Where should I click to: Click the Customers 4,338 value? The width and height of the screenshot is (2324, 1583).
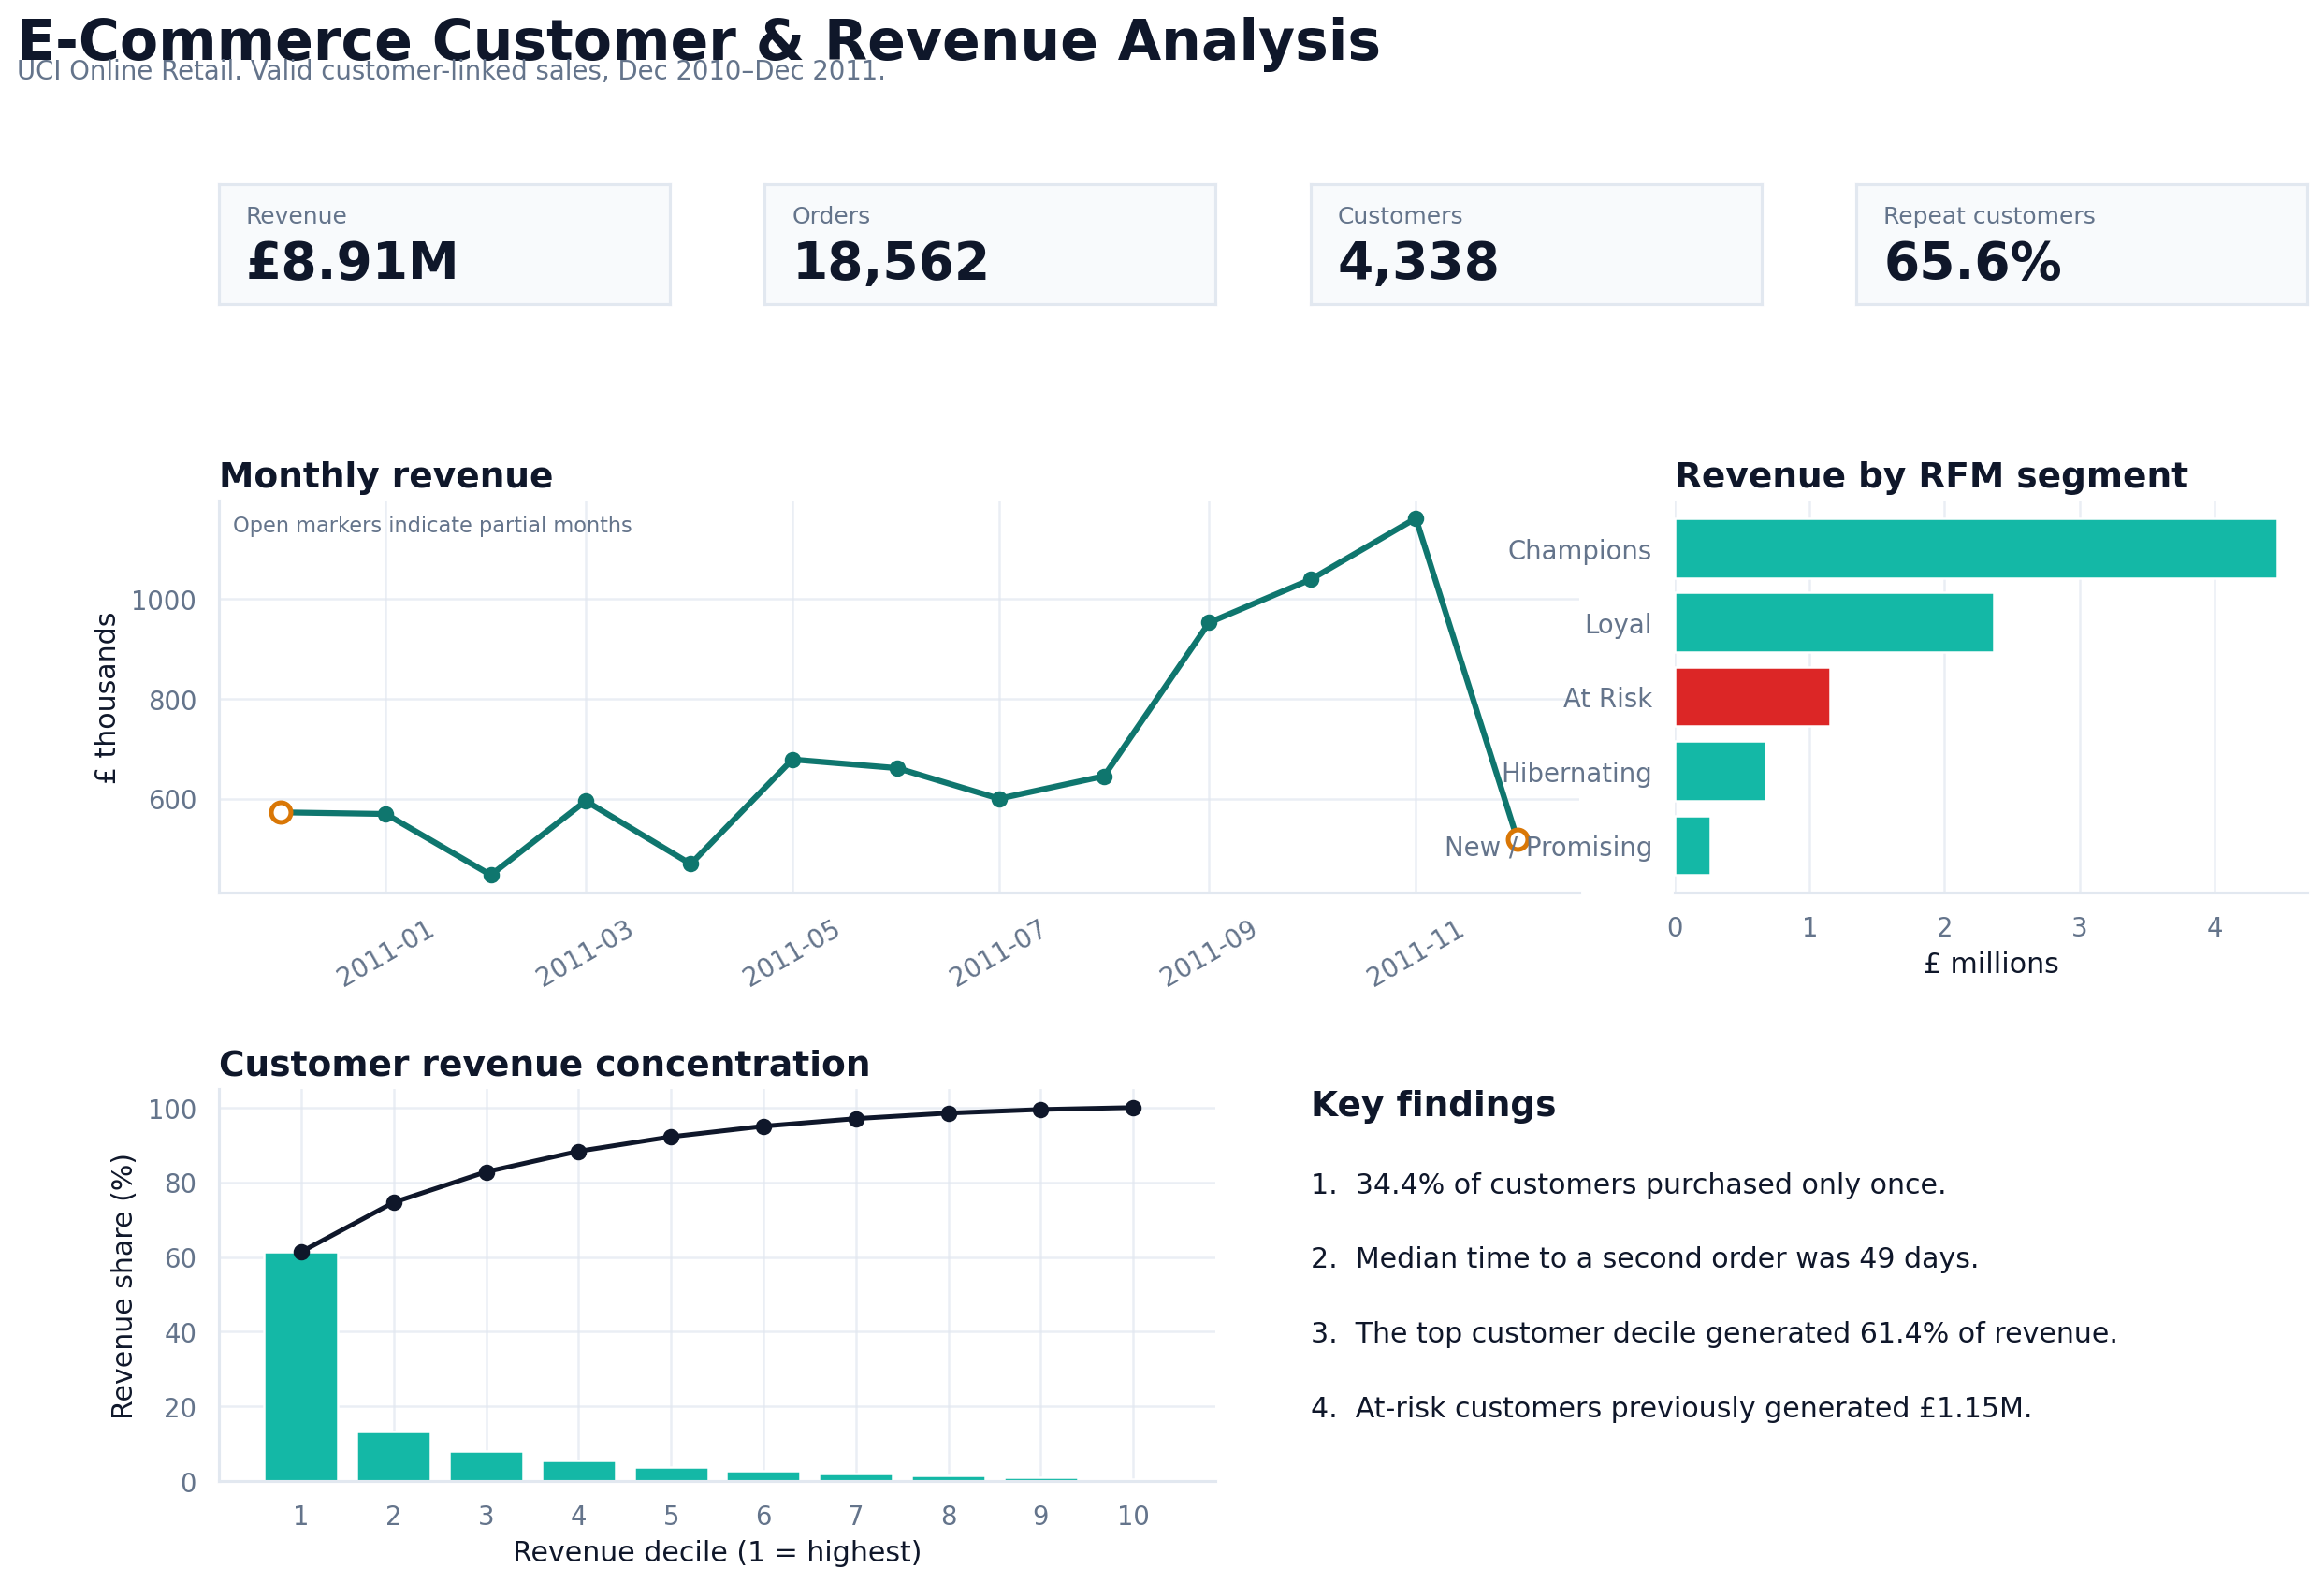coord(1418,262)
